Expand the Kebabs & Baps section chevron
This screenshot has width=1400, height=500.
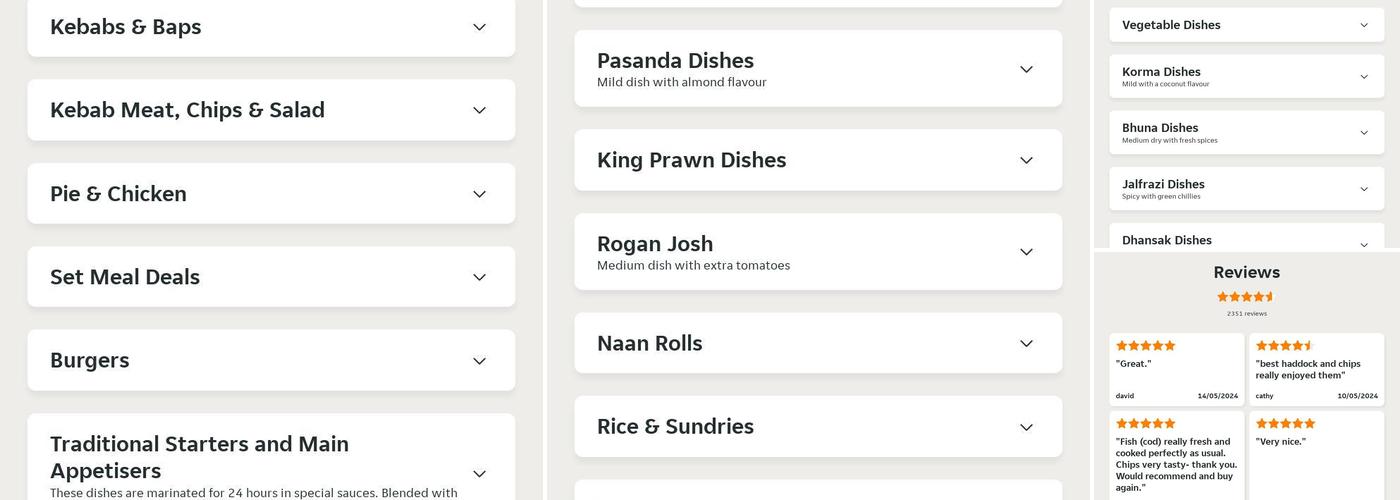click(479, 27)
